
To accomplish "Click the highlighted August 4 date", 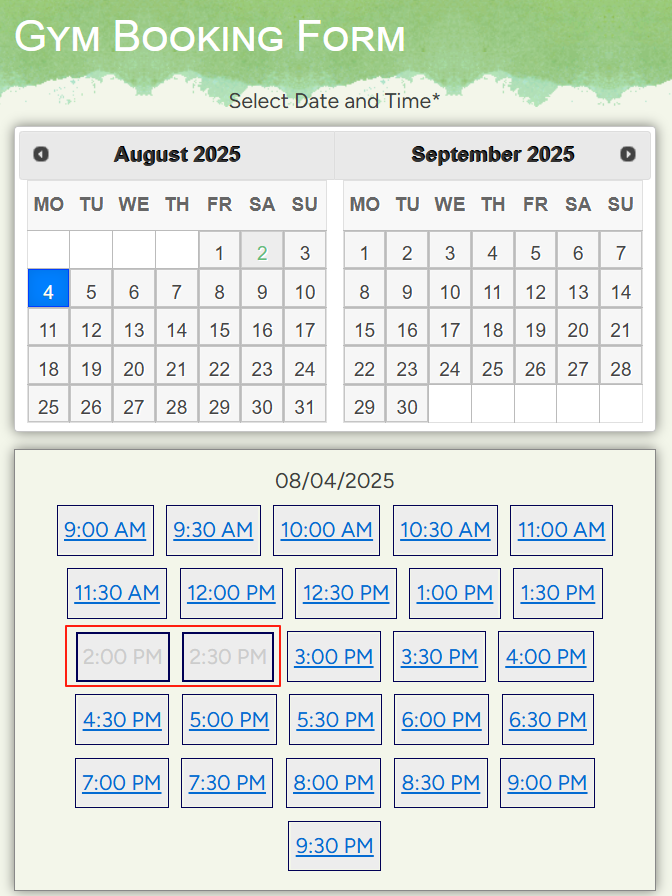I will [x=49, y=292].
